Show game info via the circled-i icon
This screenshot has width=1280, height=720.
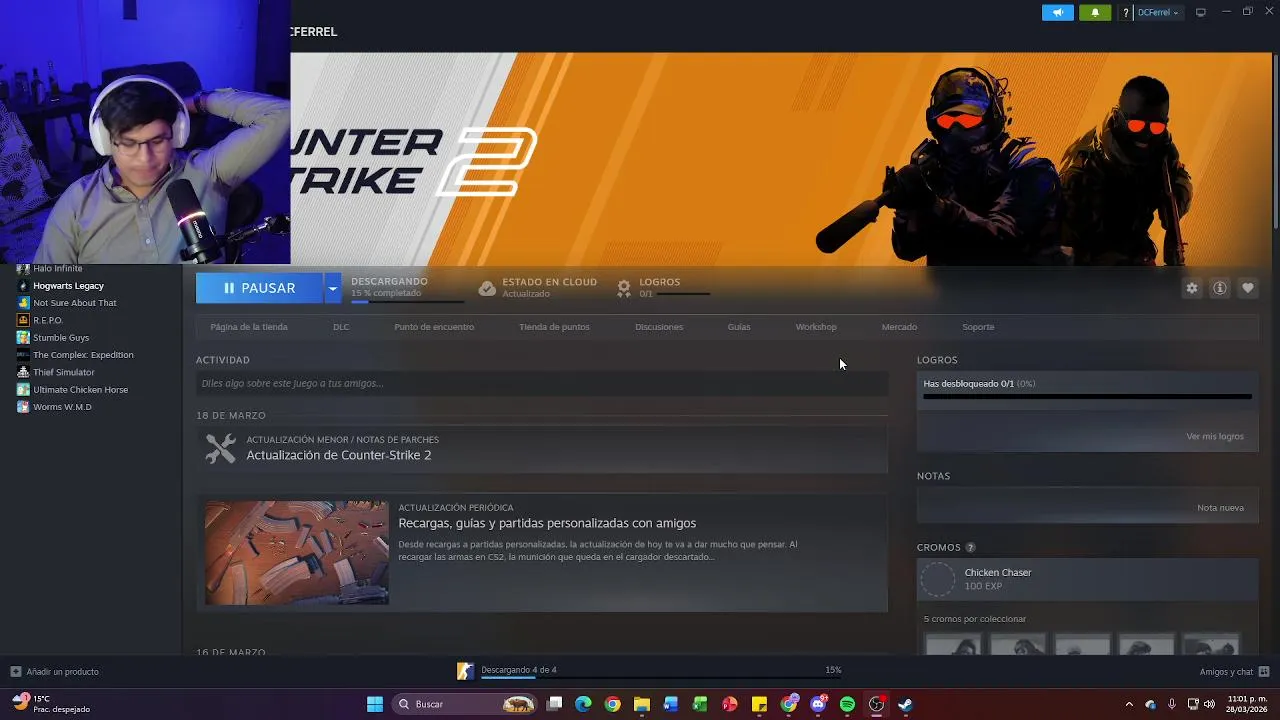click(1219, 288)
